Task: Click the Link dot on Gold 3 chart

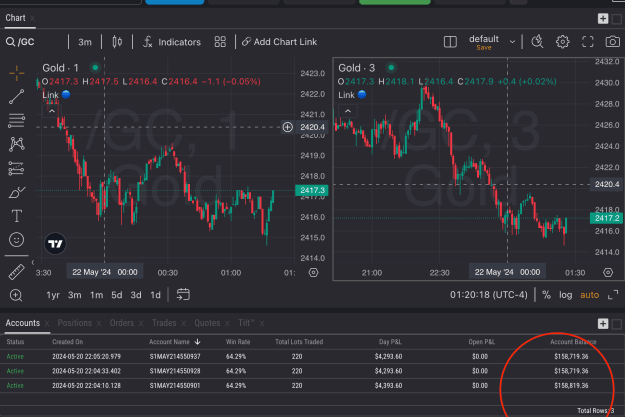Action: tap(362, 94)
